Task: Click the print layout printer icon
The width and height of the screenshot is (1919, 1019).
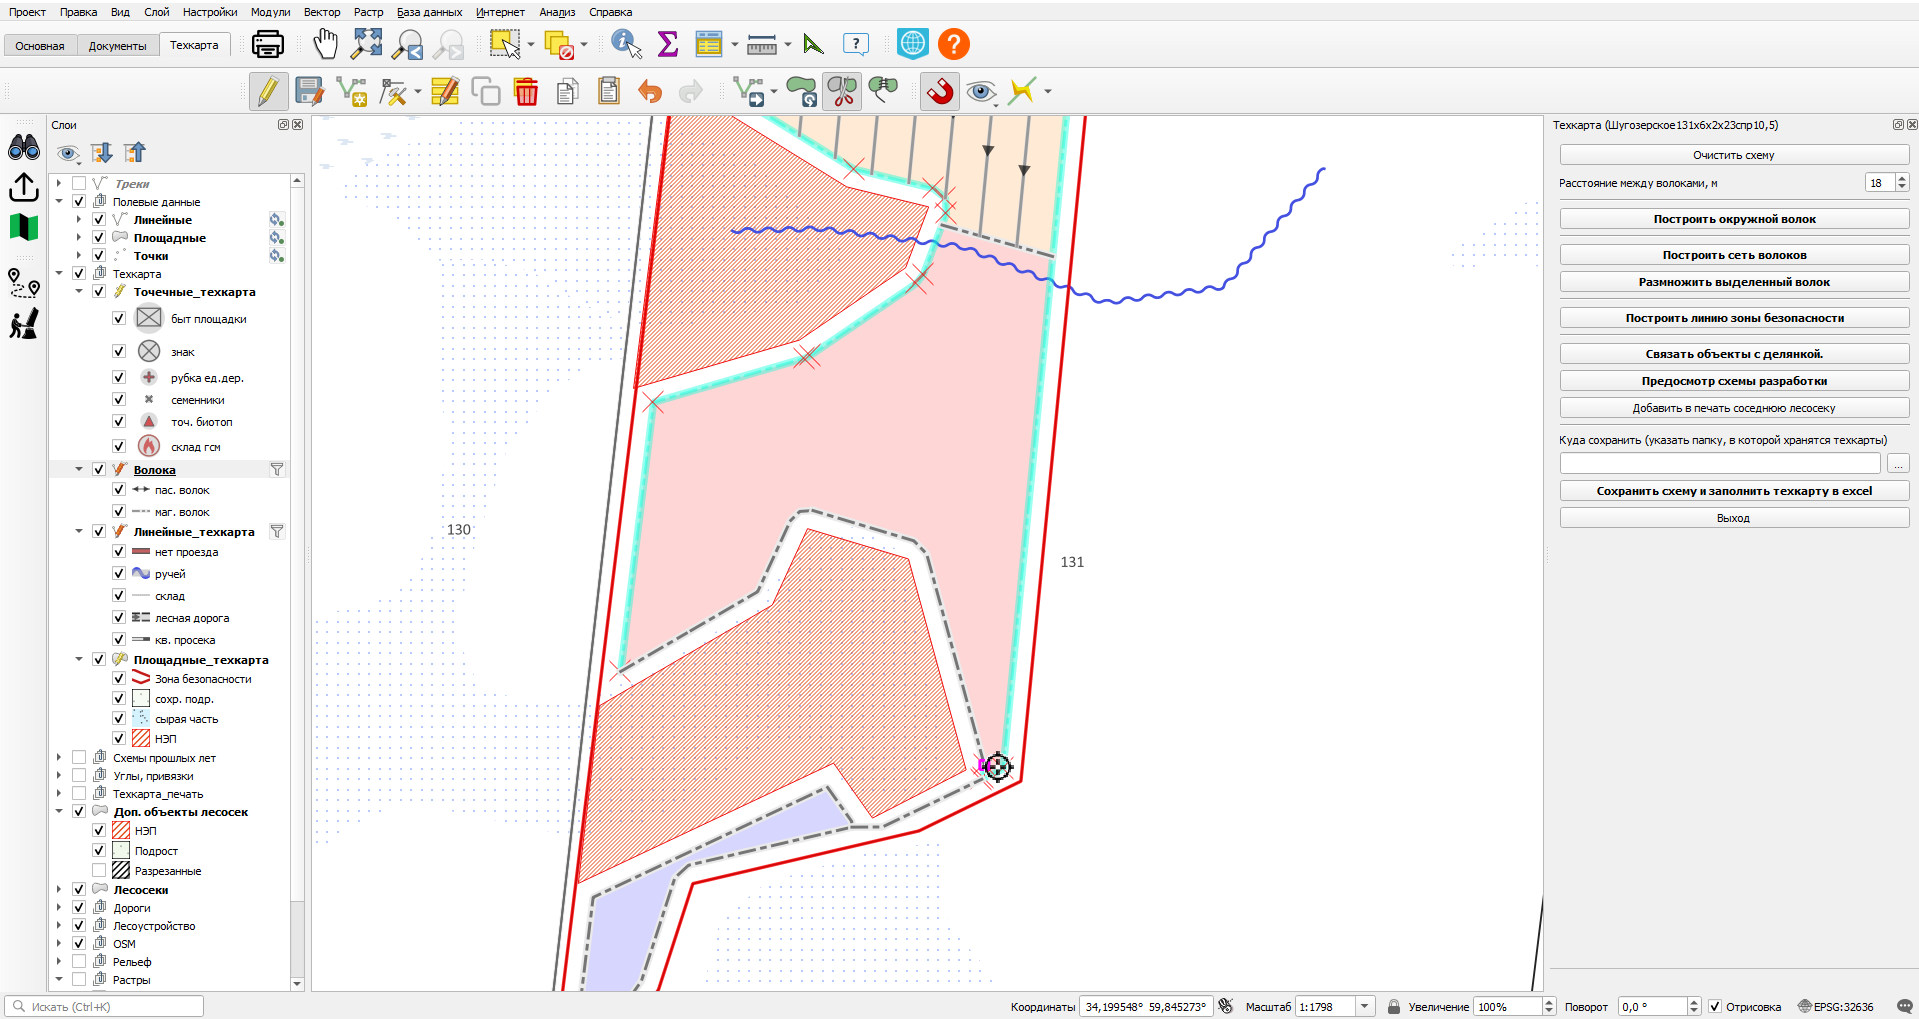Action: click(x=268, y=44)
